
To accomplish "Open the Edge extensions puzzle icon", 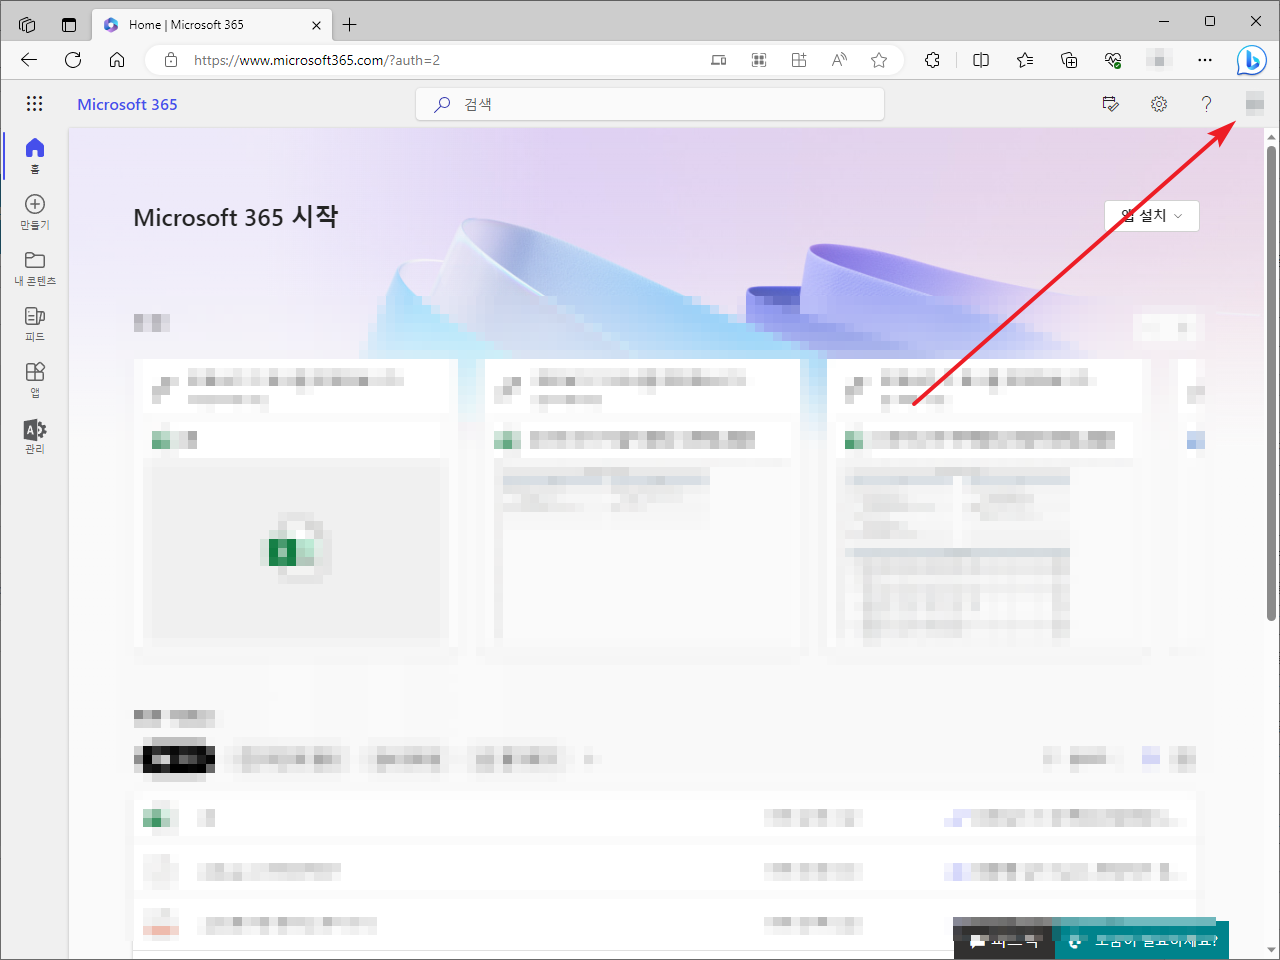I will pos(933,60).
